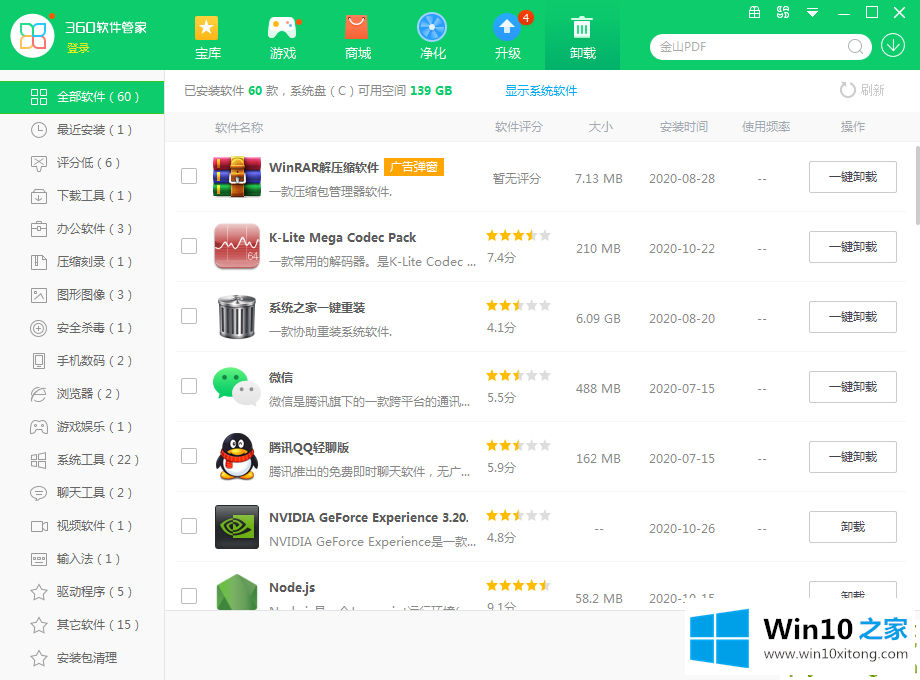Open the skin/gift icon in title bar
The image size is (920, 680).
755,12
